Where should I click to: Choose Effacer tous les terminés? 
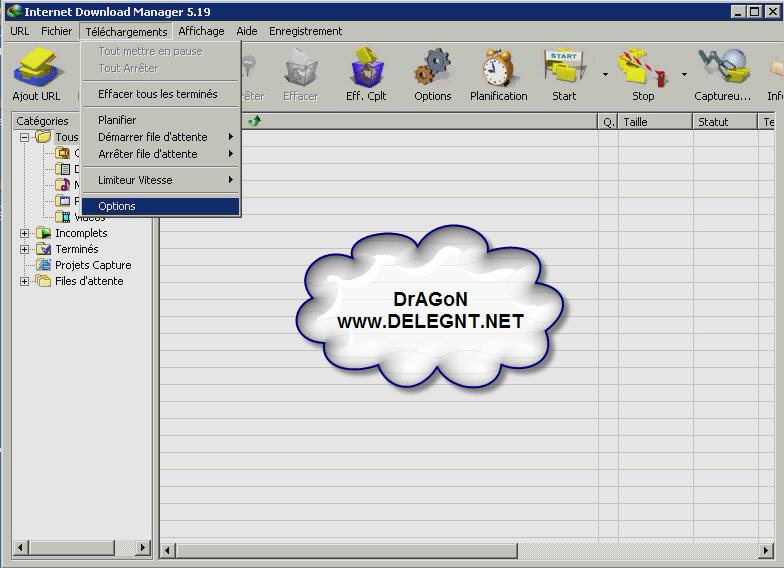click(160, 94)
